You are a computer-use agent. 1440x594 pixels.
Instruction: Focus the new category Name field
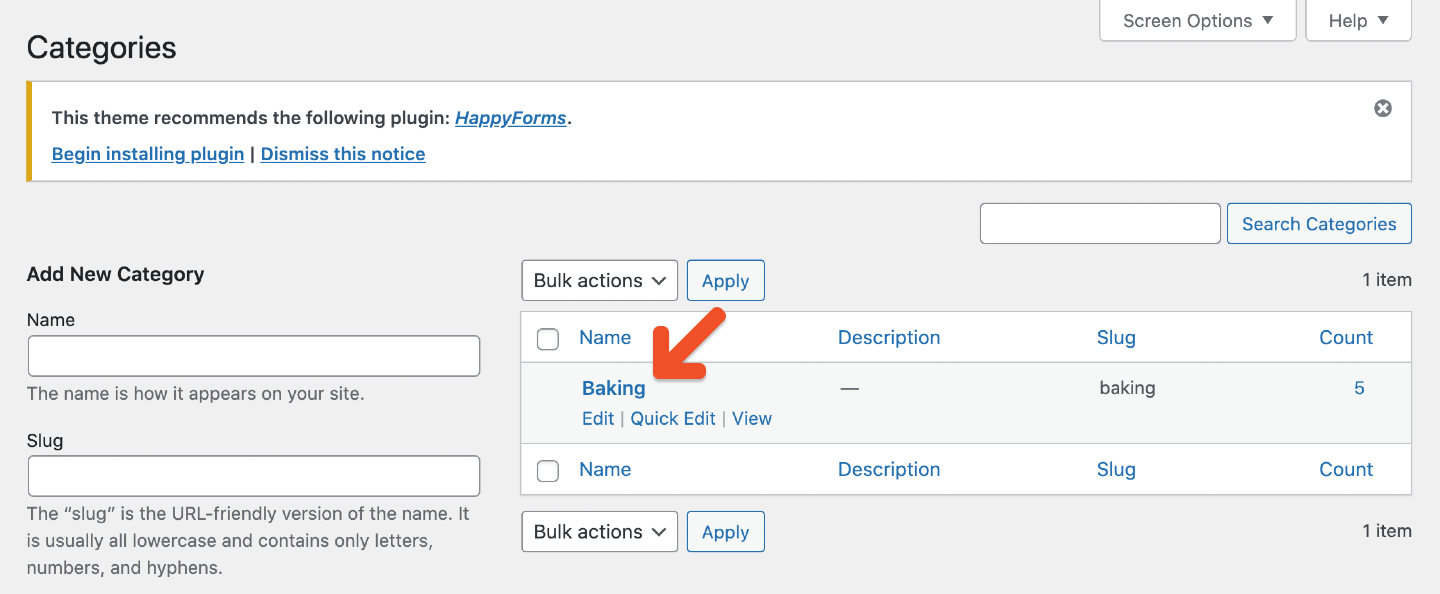(254, 356)
